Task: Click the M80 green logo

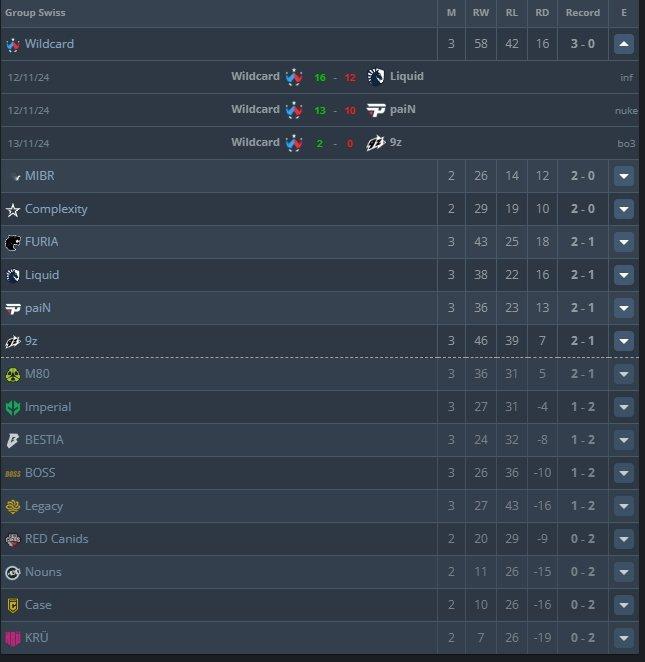Action: 13,374
